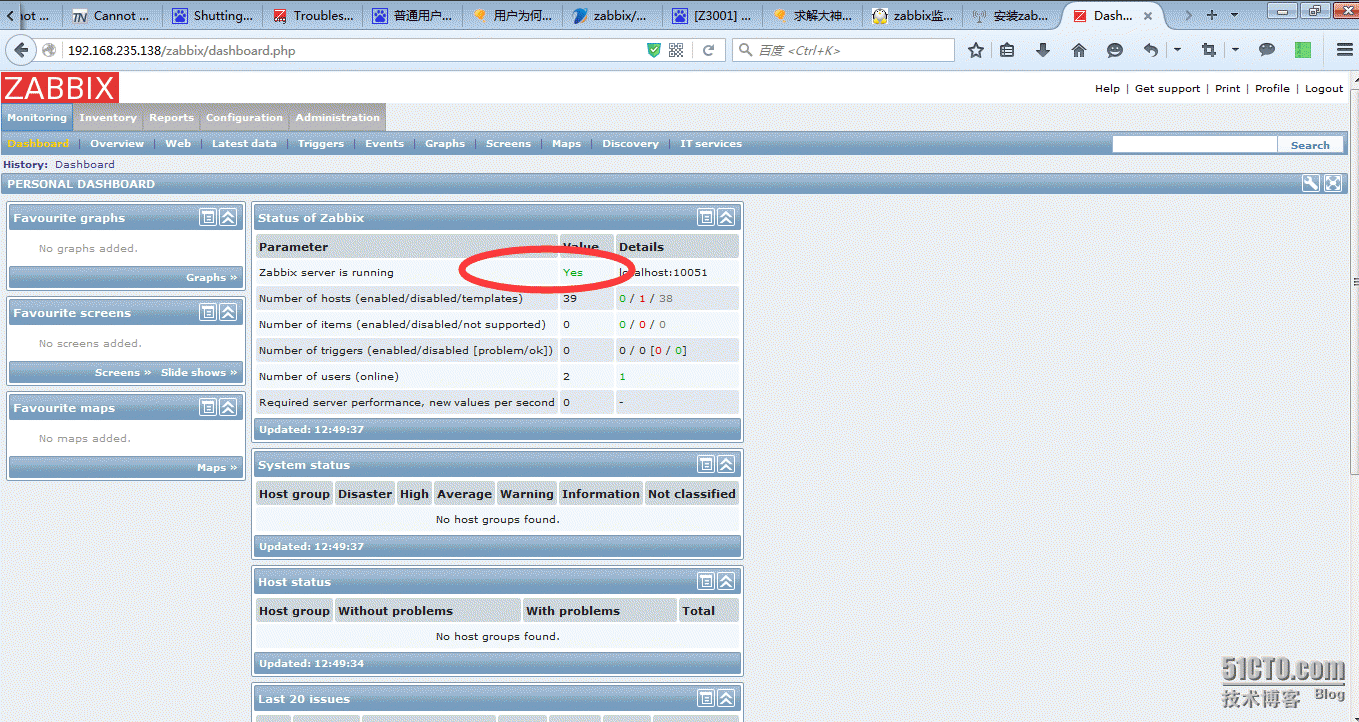Open the Administration main tab
This screenshot has width=1359, height=722.
(x=337, y=117)
